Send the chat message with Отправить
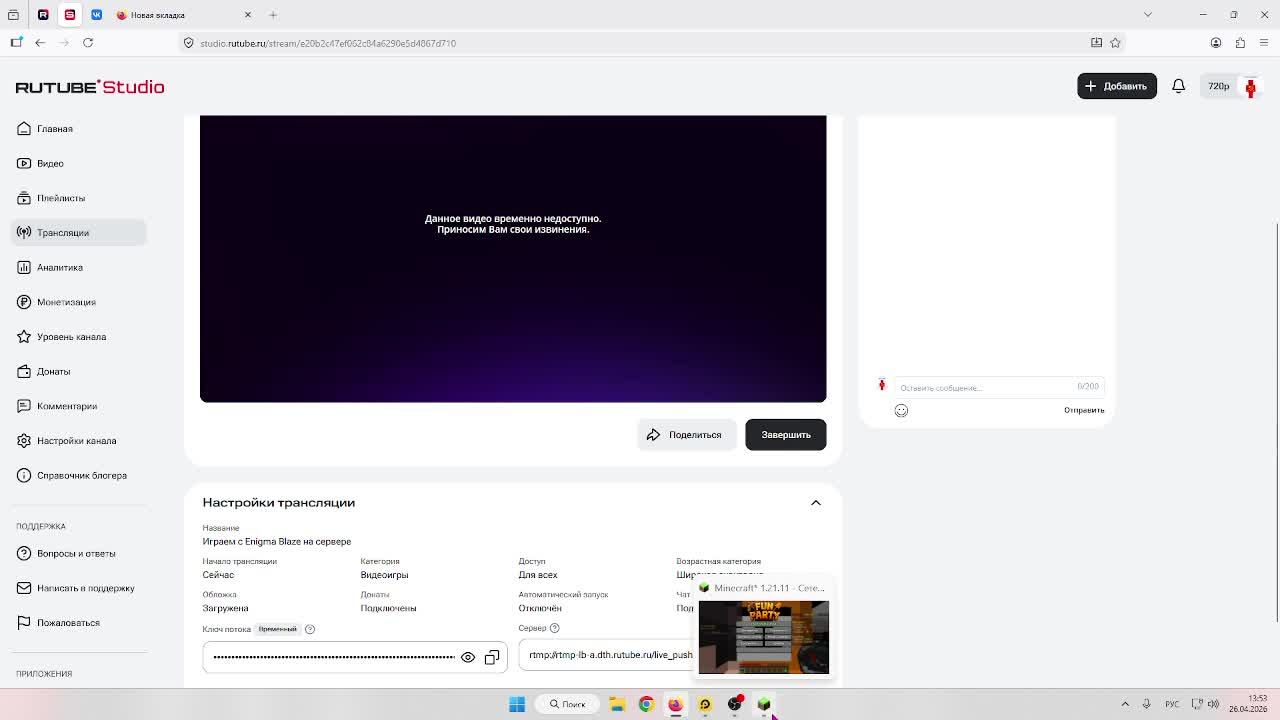Screen dimensions: 1280x720 (1084, 410)
